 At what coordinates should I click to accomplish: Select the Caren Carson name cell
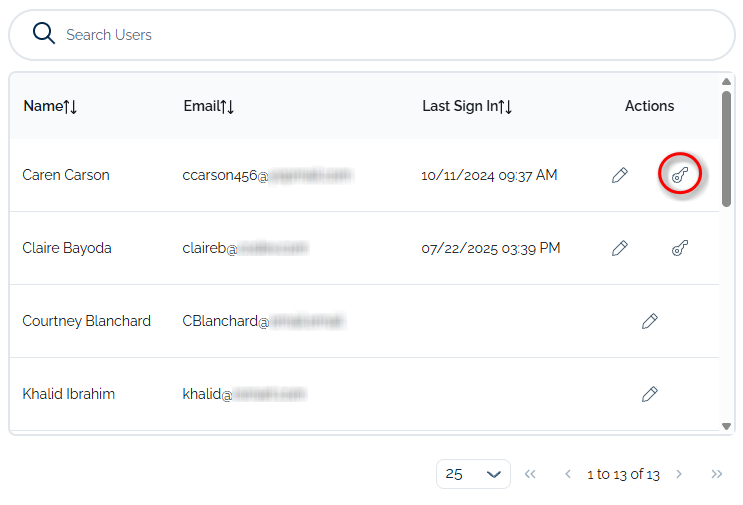[x=66, y=175]
